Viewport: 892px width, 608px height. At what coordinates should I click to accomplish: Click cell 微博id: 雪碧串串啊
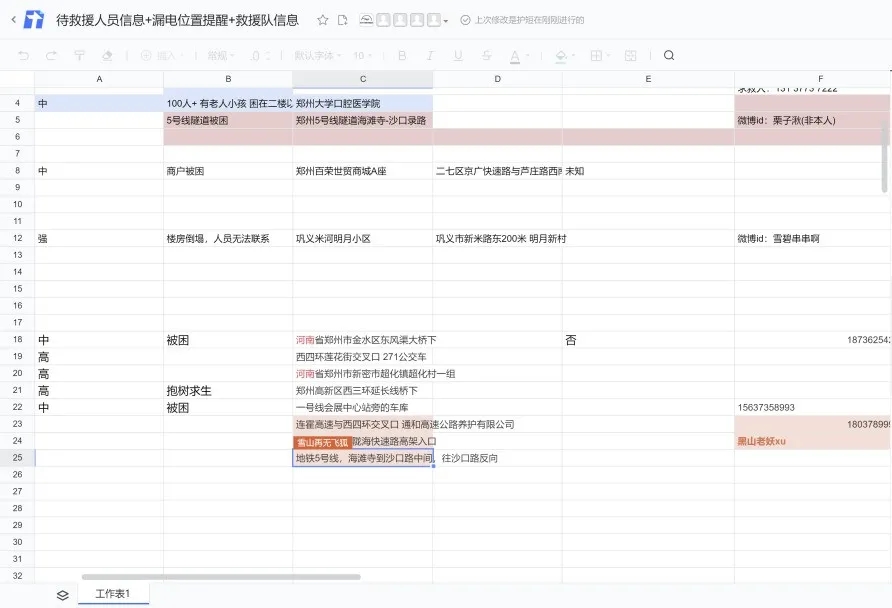pos(812,239)
